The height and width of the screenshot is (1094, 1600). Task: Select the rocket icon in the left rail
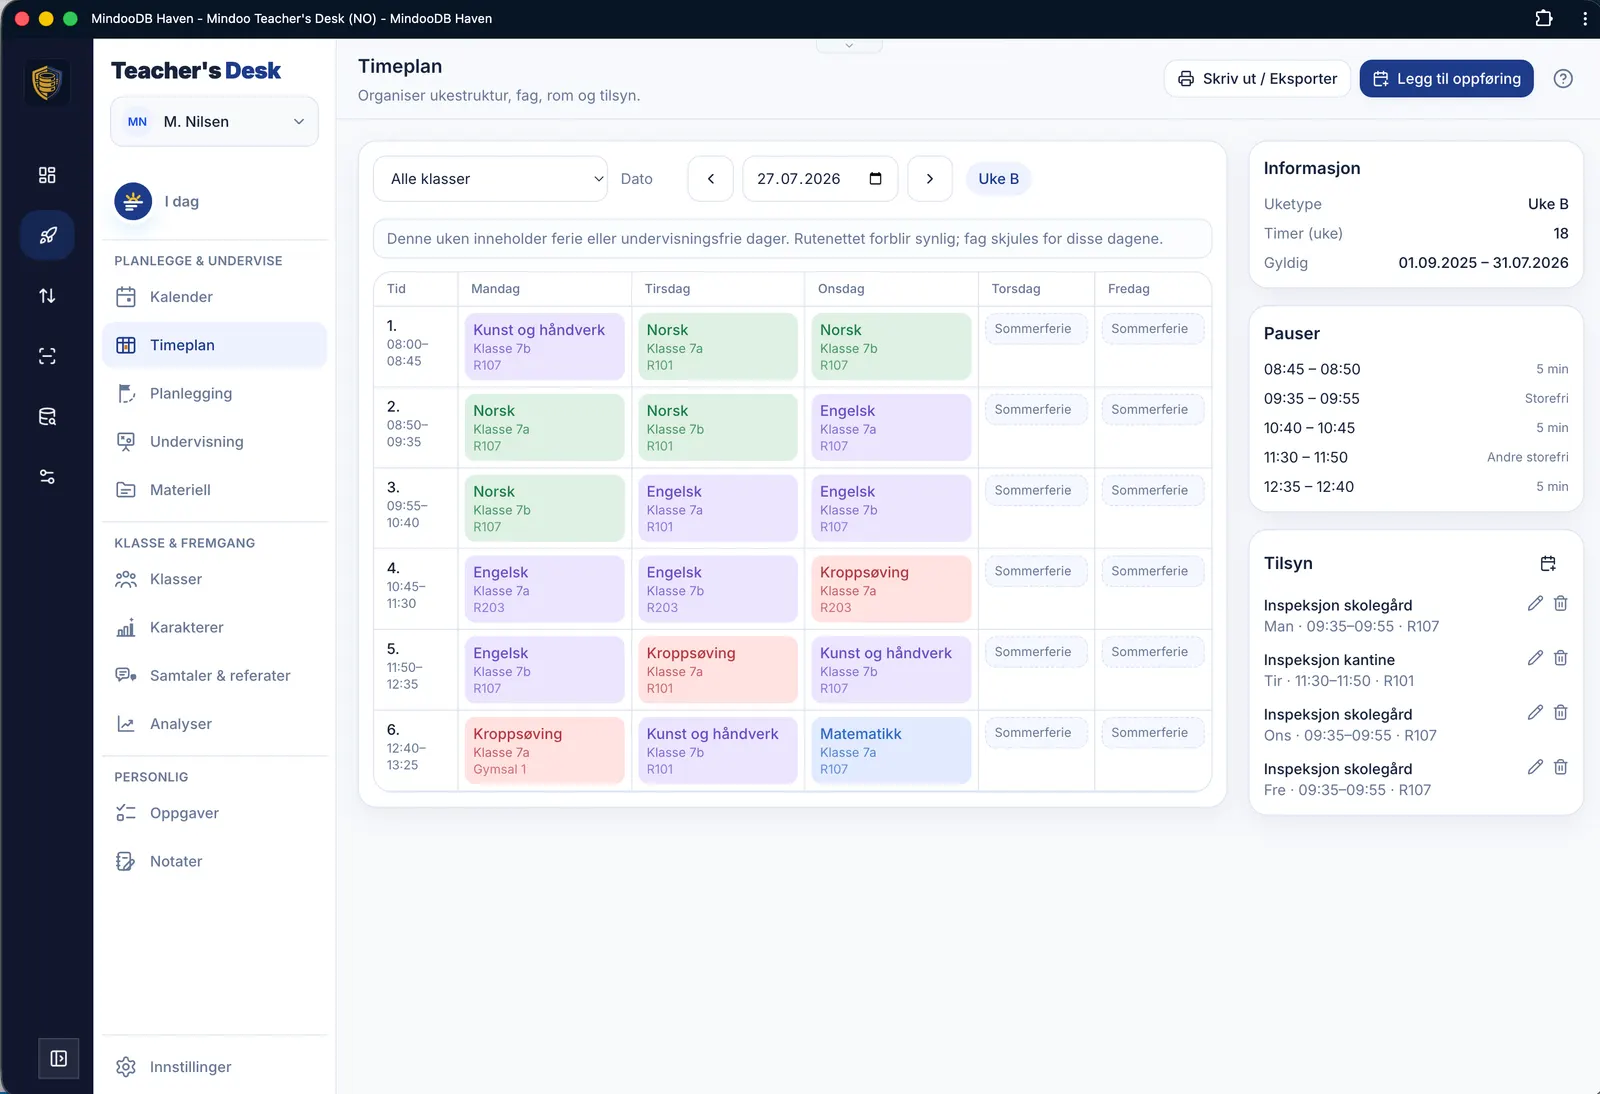click(47, 236)
